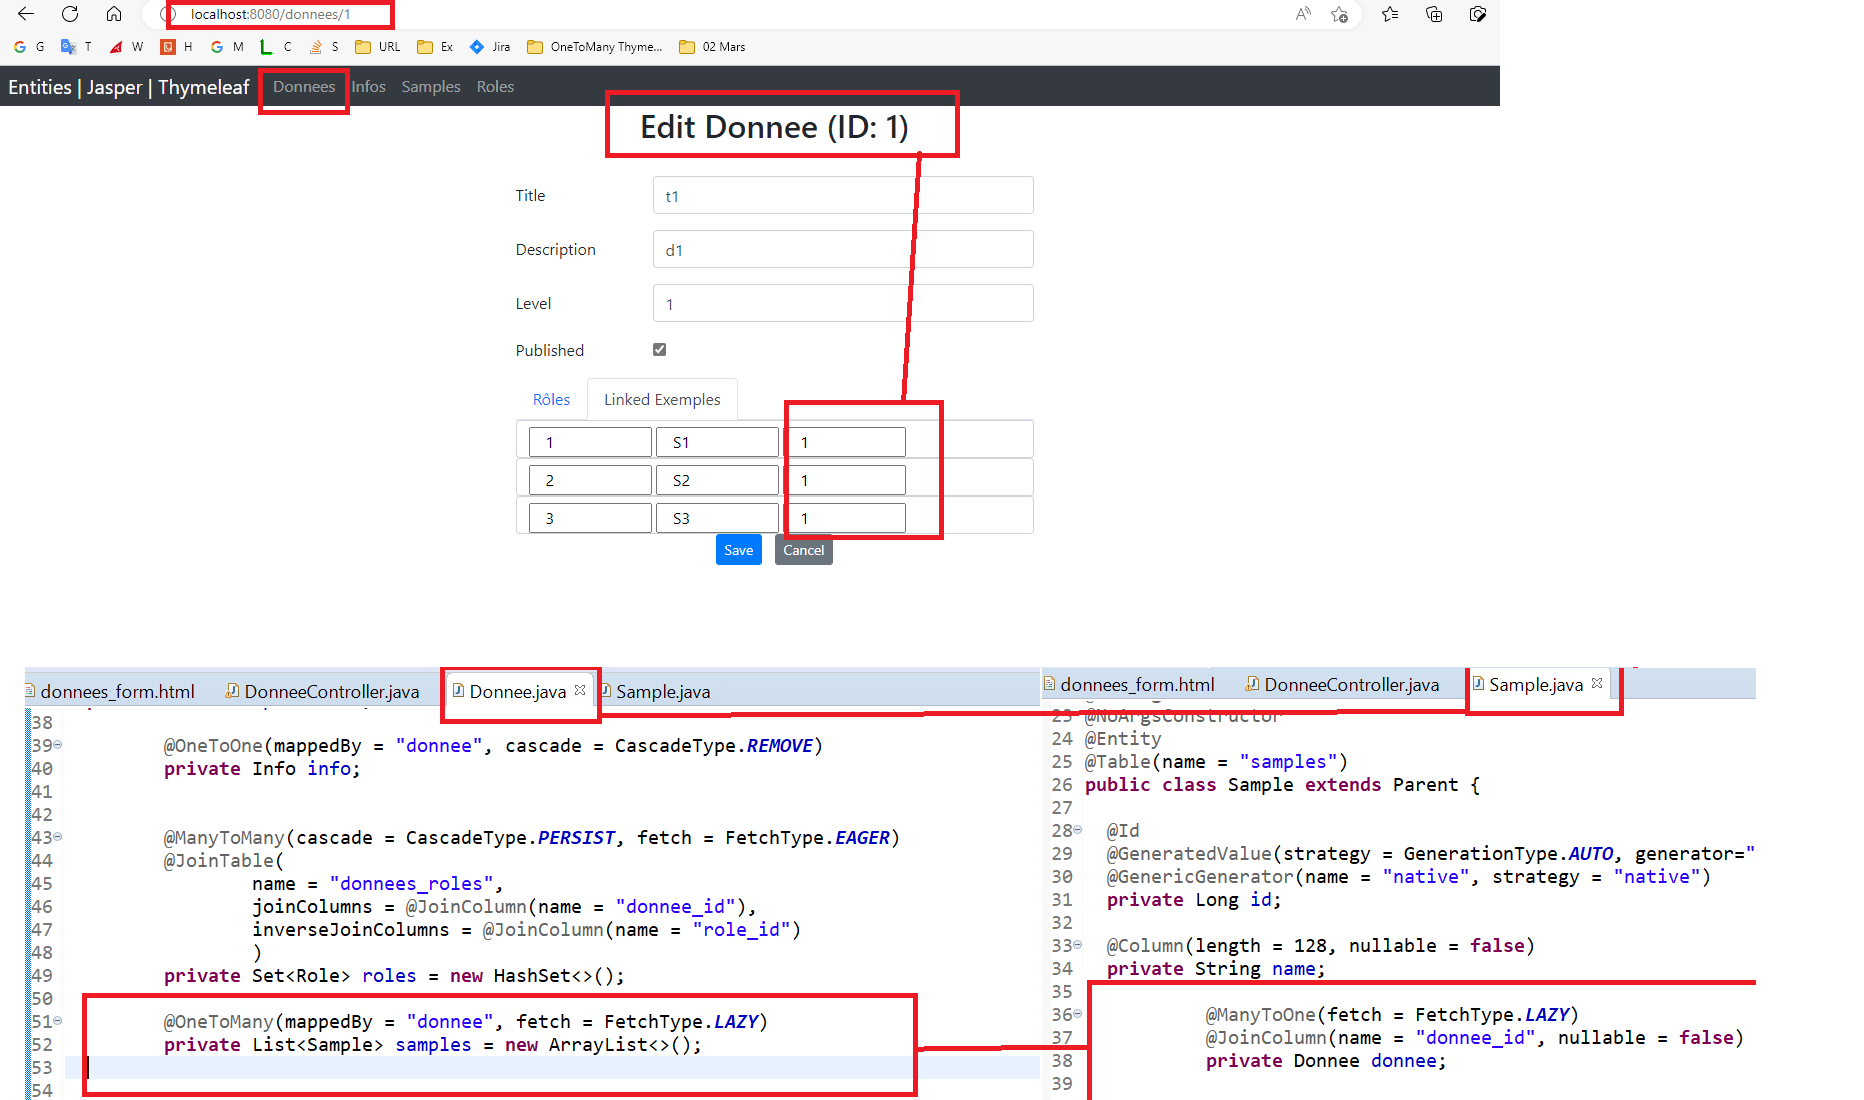Open the OneToMany Thyme... bookmarks folder
Image resolution: width=1864 pixels, height=1100 pixels.
[594, 47]
